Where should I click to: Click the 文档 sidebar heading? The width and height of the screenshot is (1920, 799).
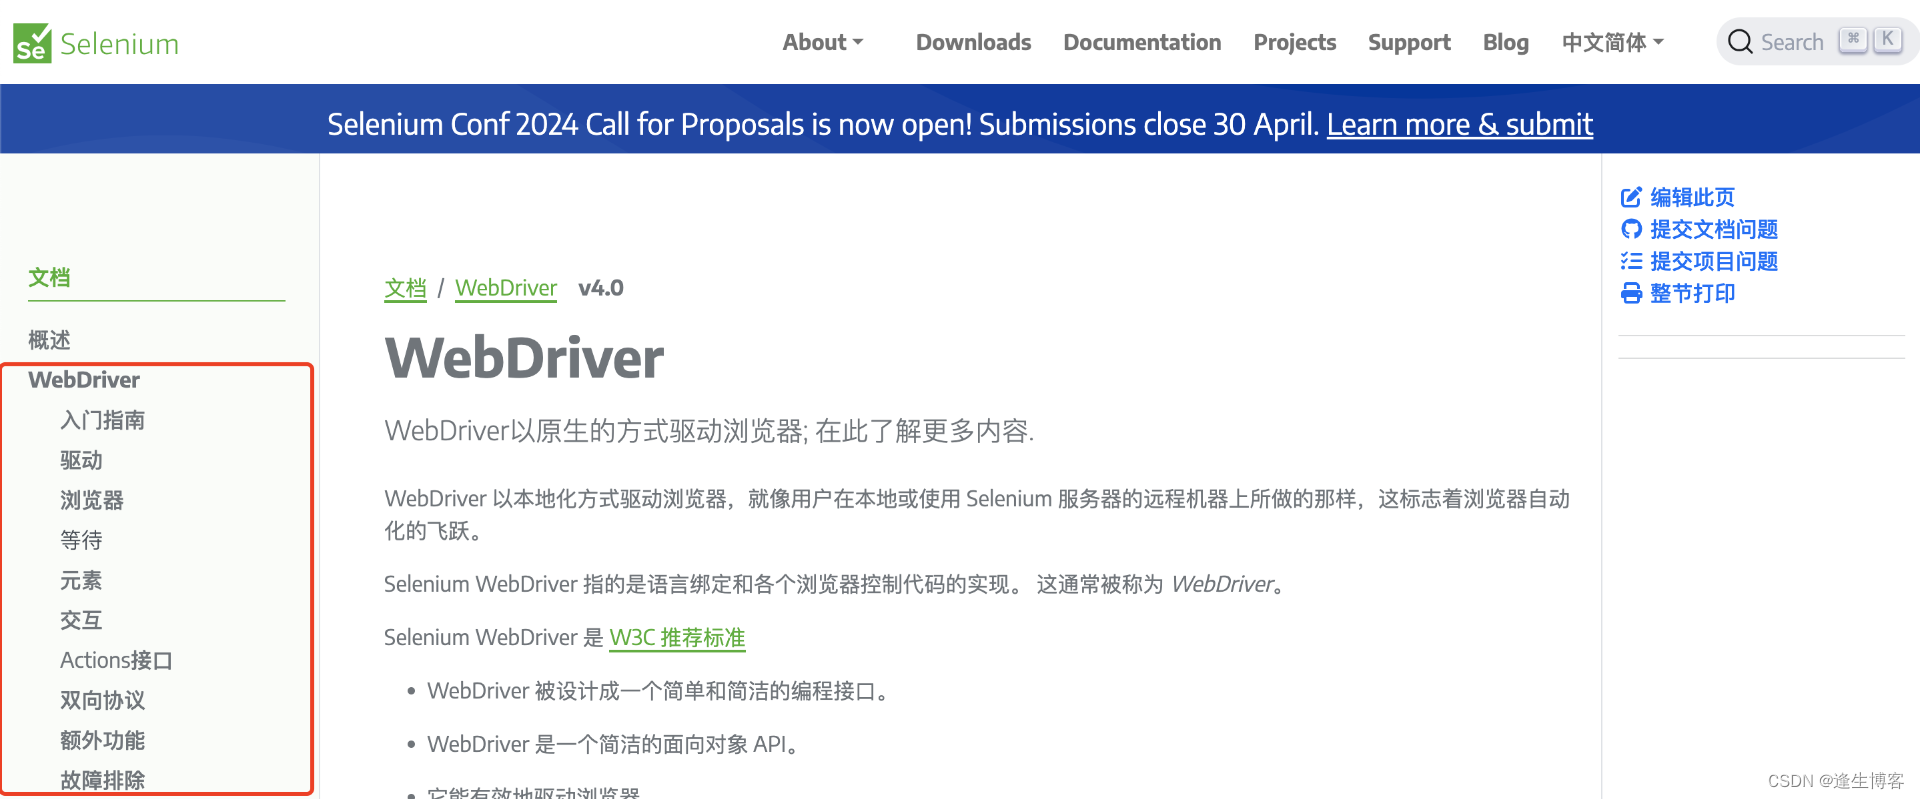click(49, 277)
